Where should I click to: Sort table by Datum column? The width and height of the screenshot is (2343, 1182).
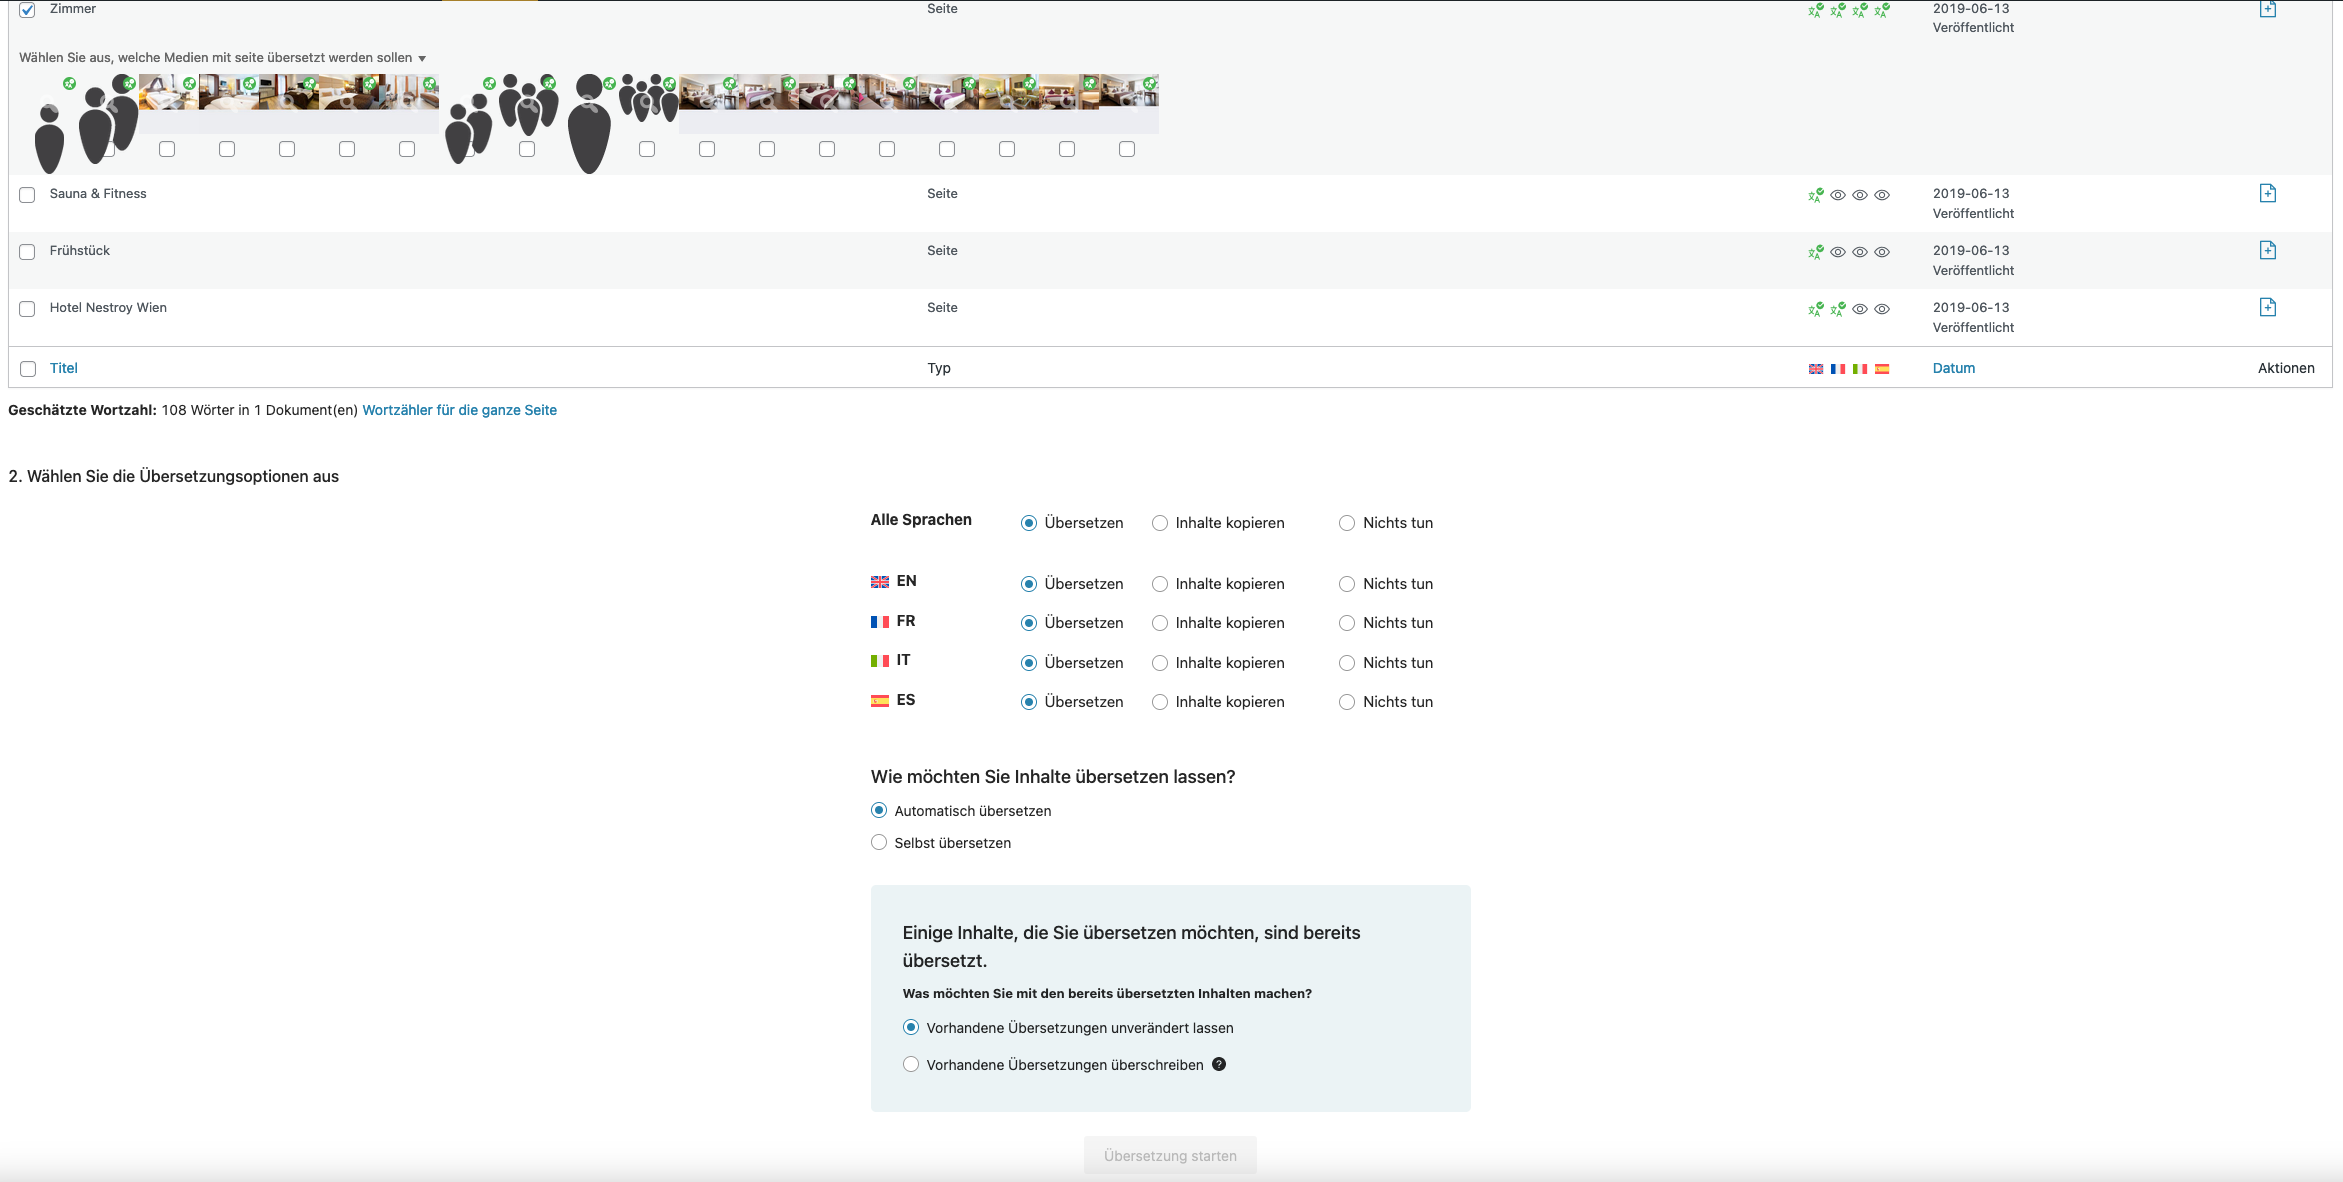tap(1953, 368)
